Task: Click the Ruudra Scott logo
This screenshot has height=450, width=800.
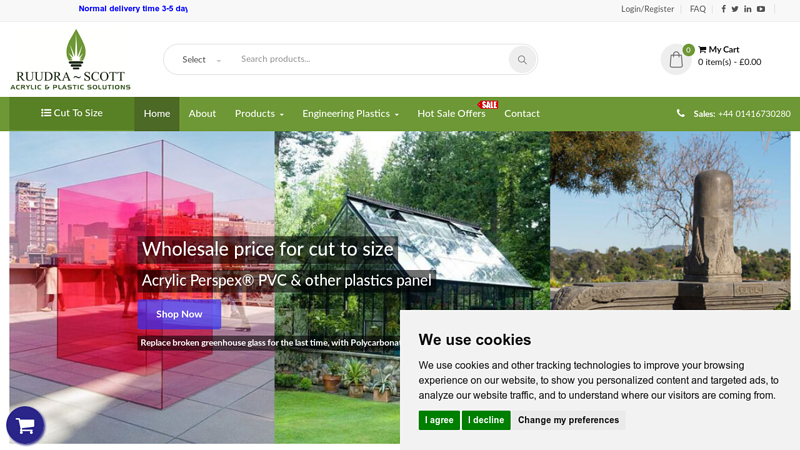Action: 71,60
